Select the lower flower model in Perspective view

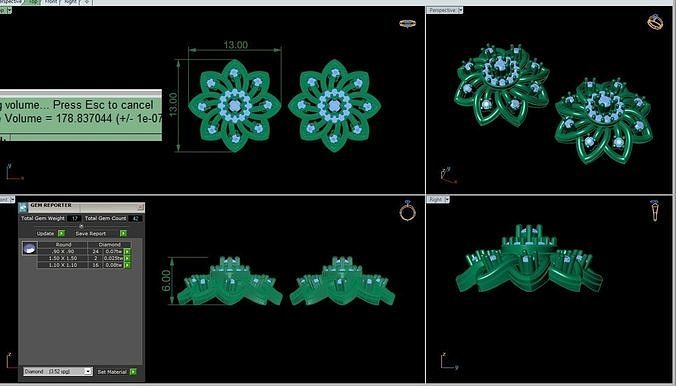(x=604, y=120)
